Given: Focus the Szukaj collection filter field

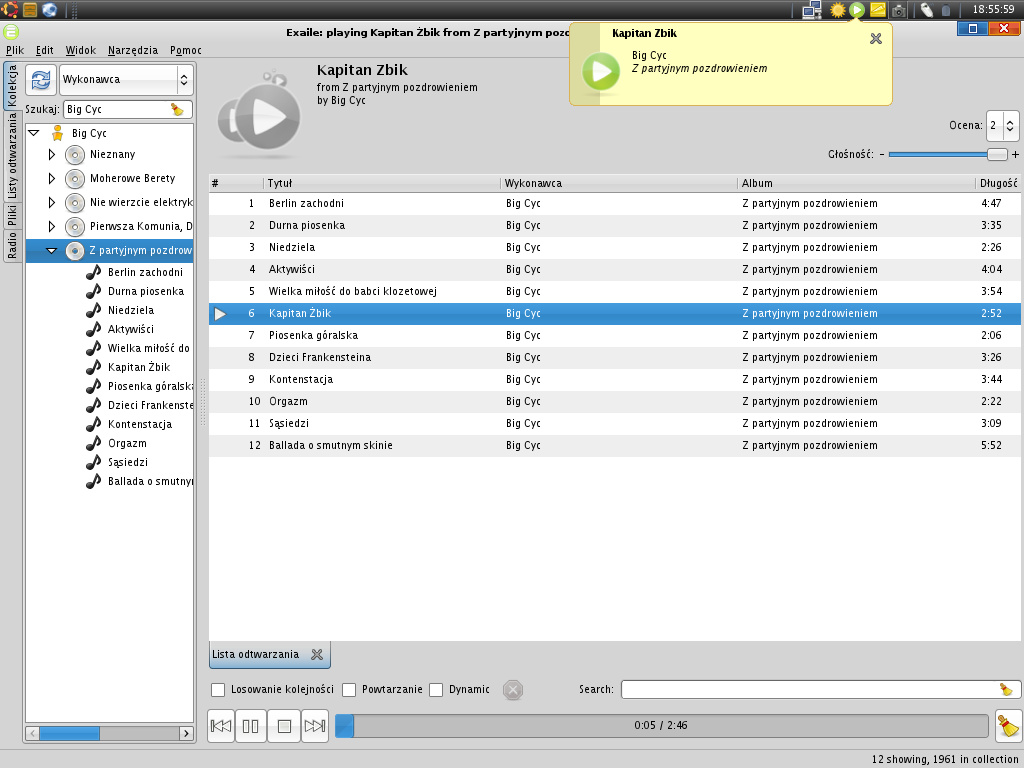Looking at the screenshot, I should click(118, 109).
